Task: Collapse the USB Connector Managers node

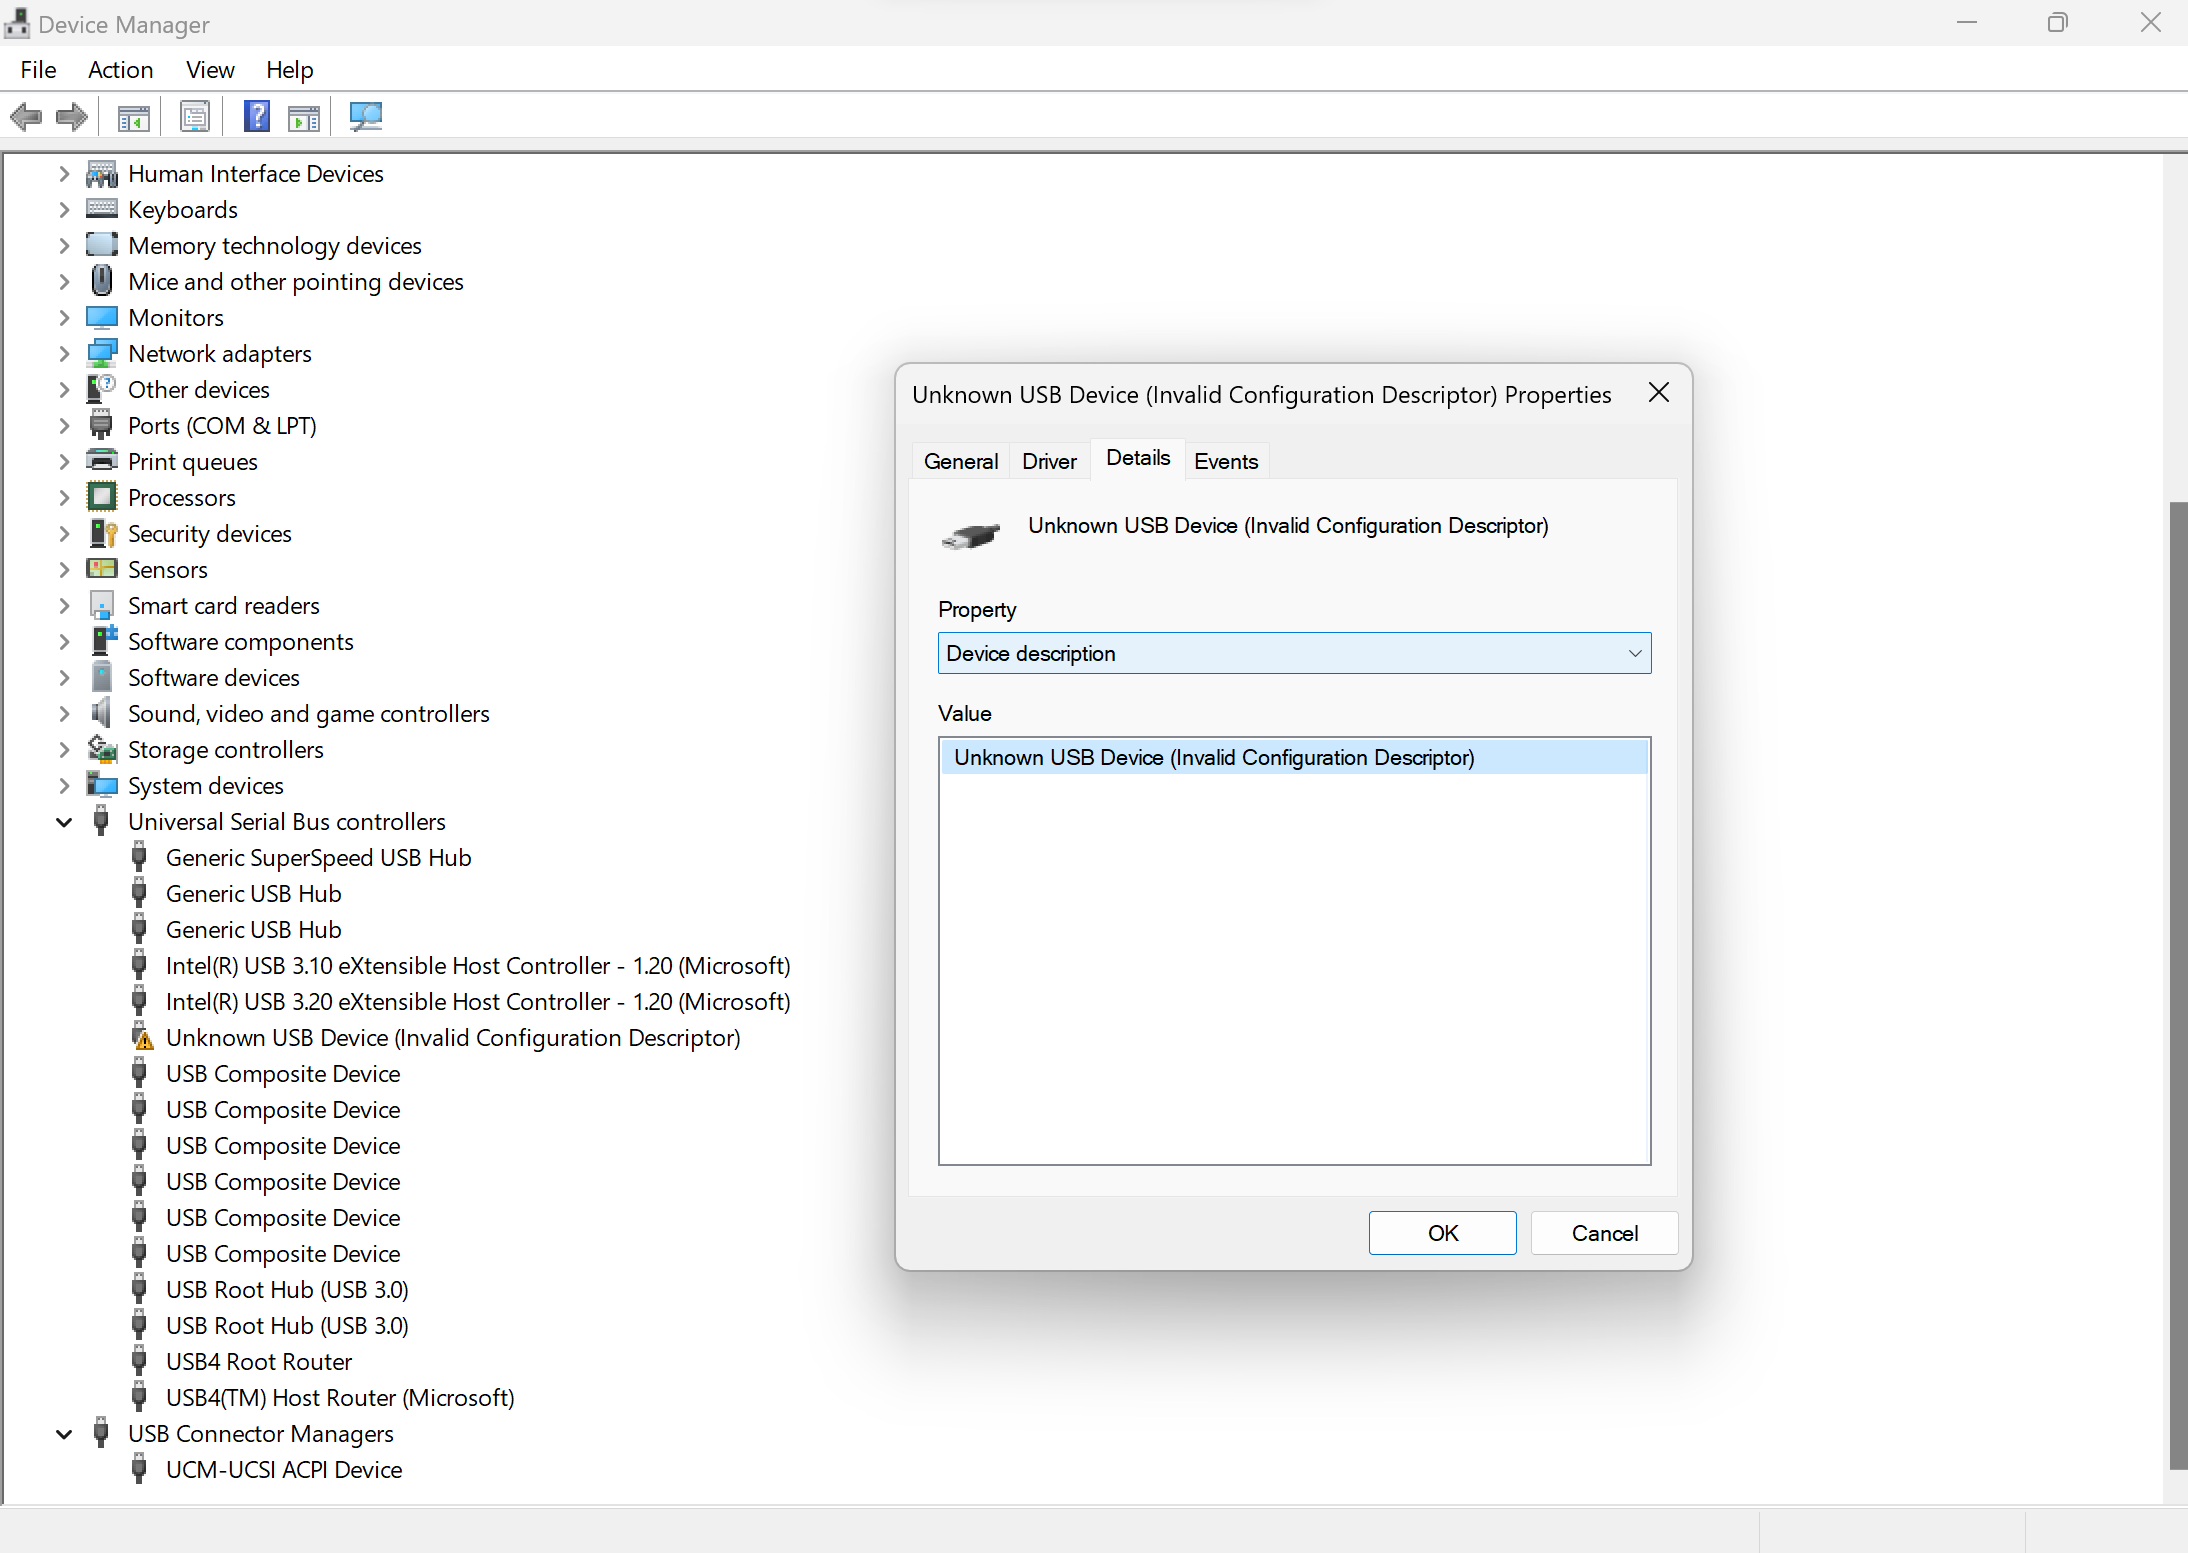Action: [64, 1434]
